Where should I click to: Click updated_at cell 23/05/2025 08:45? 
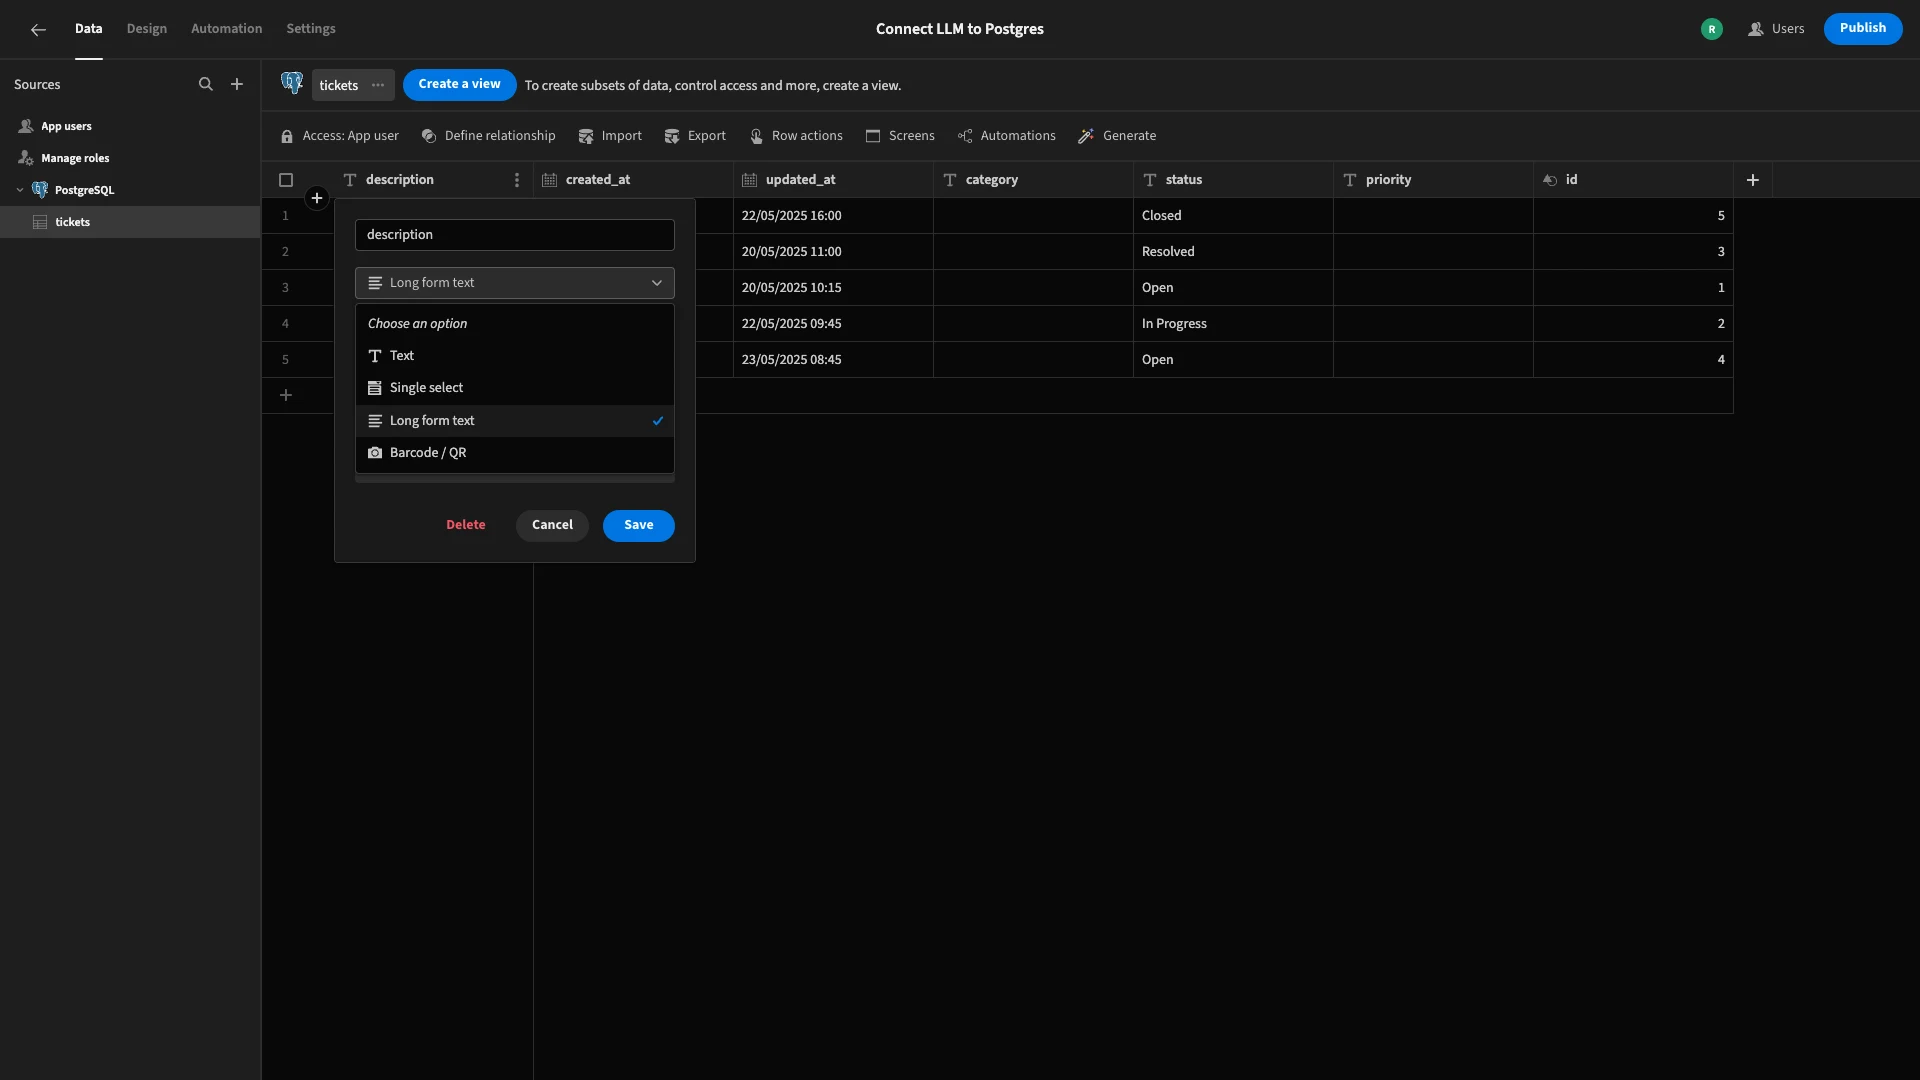834,360
